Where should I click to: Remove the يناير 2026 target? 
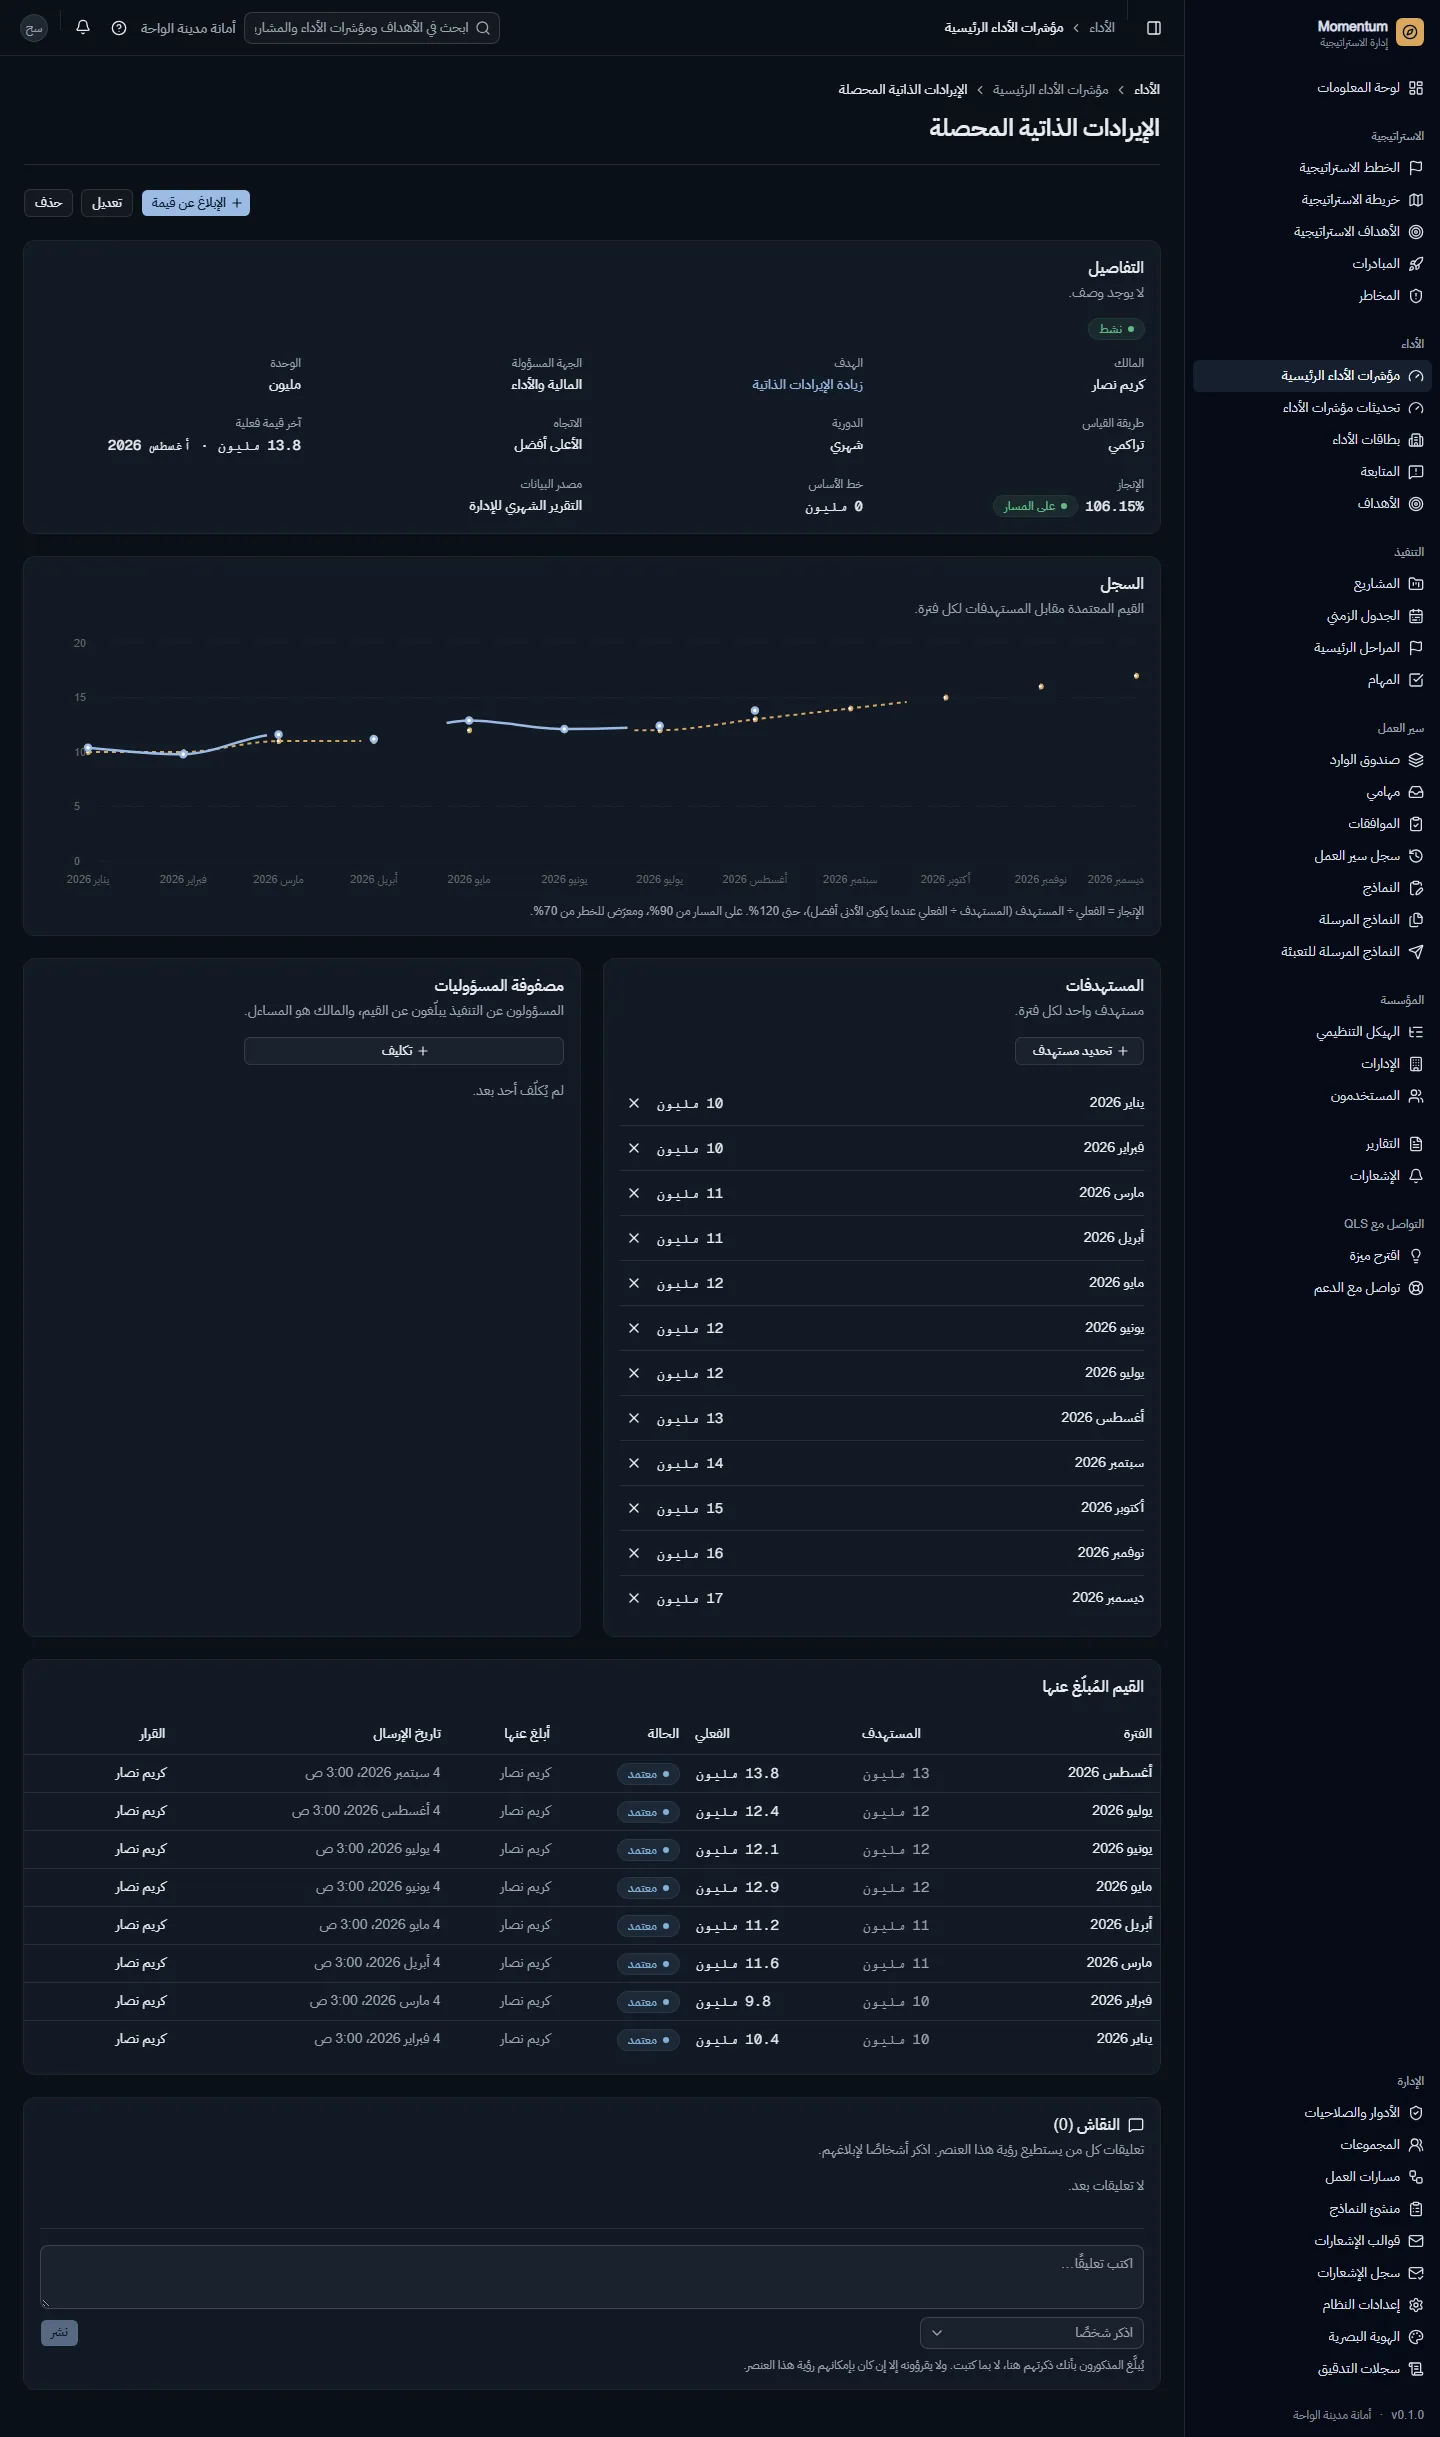point(633,1103)
